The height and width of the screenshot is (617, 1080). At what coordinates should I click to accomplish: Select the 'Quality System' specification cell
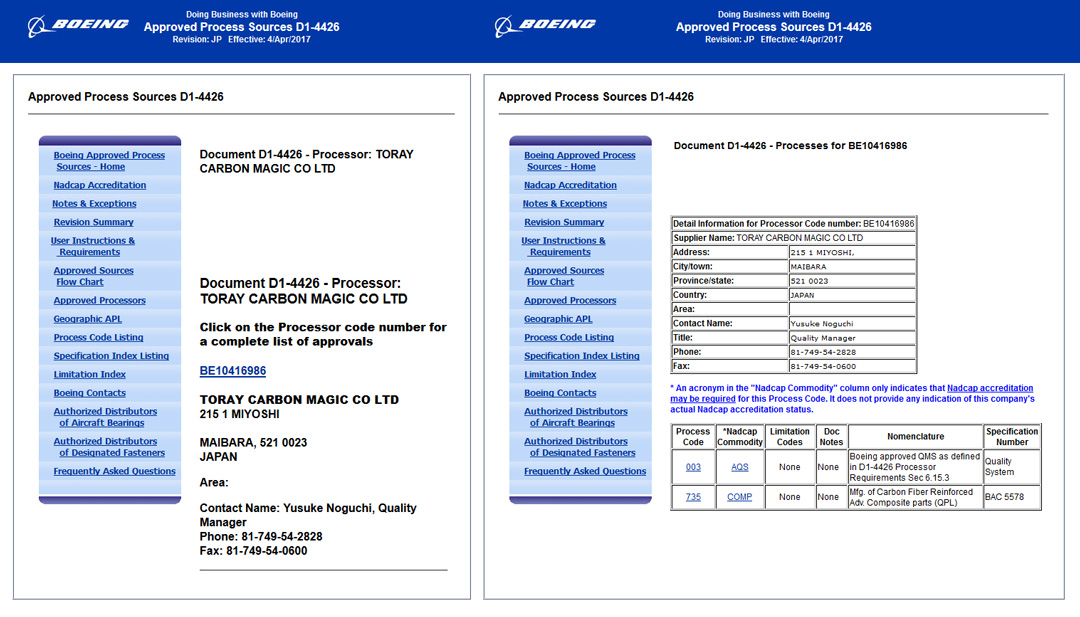tap(1012, 467)
